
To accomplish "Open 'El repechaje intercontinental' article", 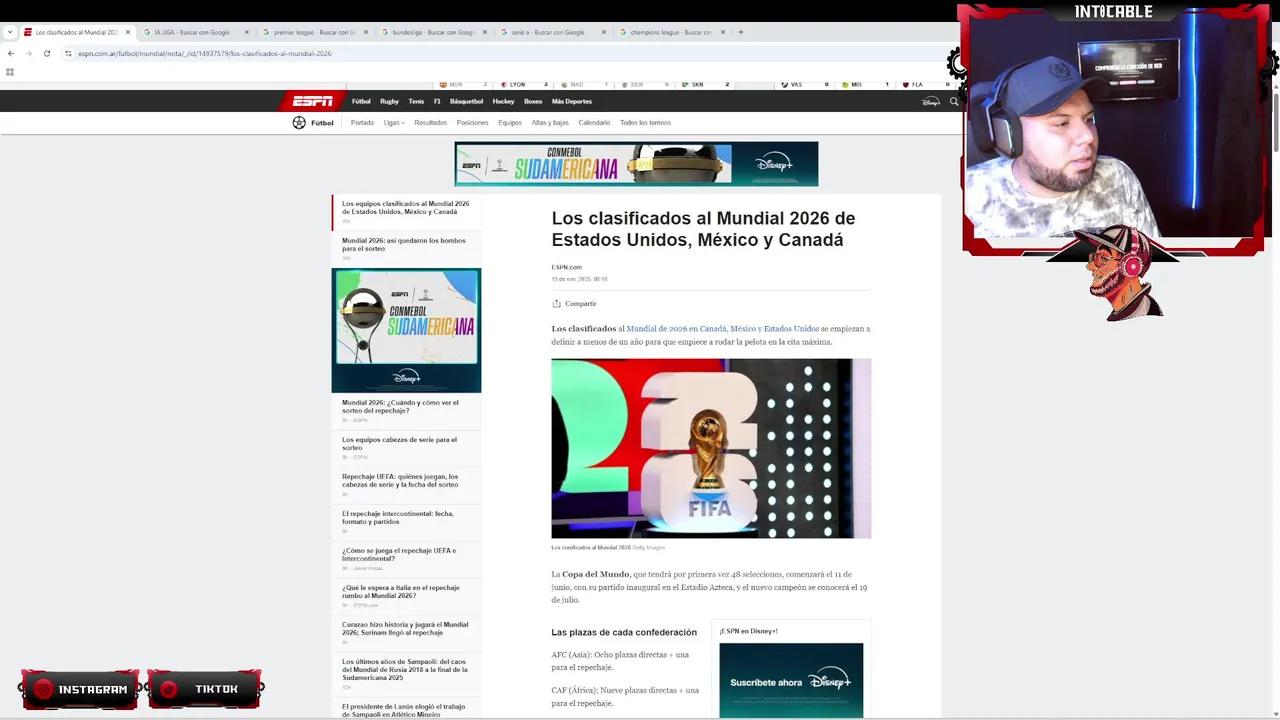I will pos(398,517).
